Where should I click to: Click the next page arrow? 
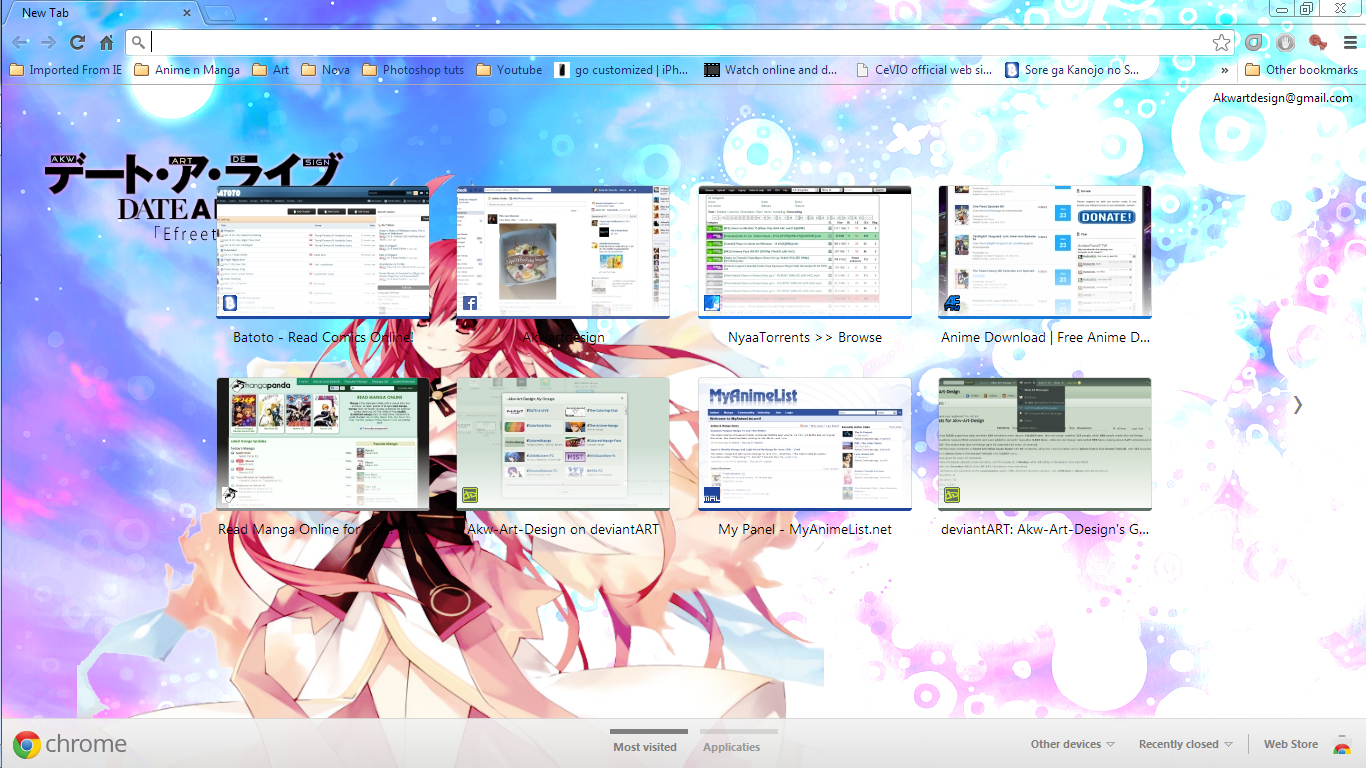(x=1297, y=405)
